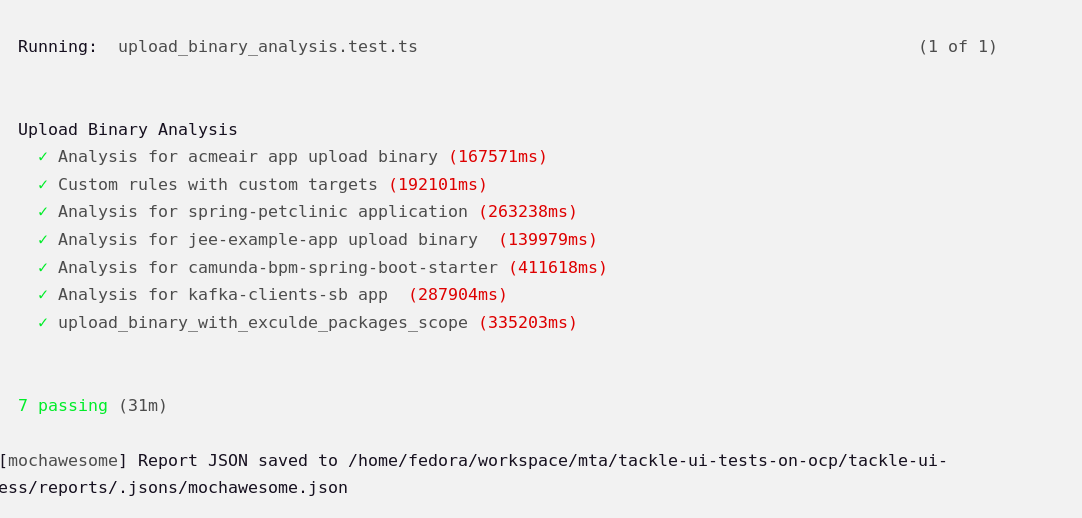Click the 263238ms duration for spring-petclinic
This screenshot has width=1082, height=518.
[x=527, y=212]
